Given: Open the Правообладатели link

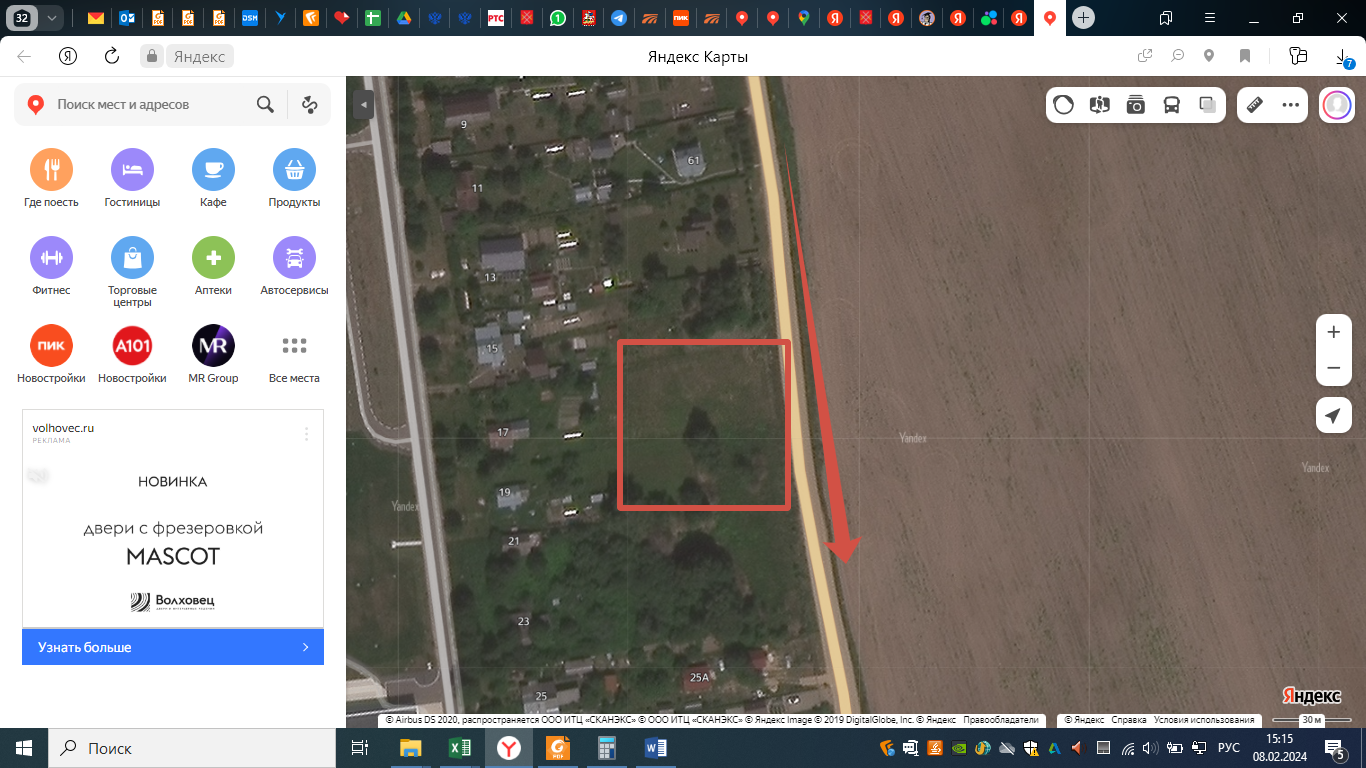Looking at the screenshot, I should [1002, 720].
